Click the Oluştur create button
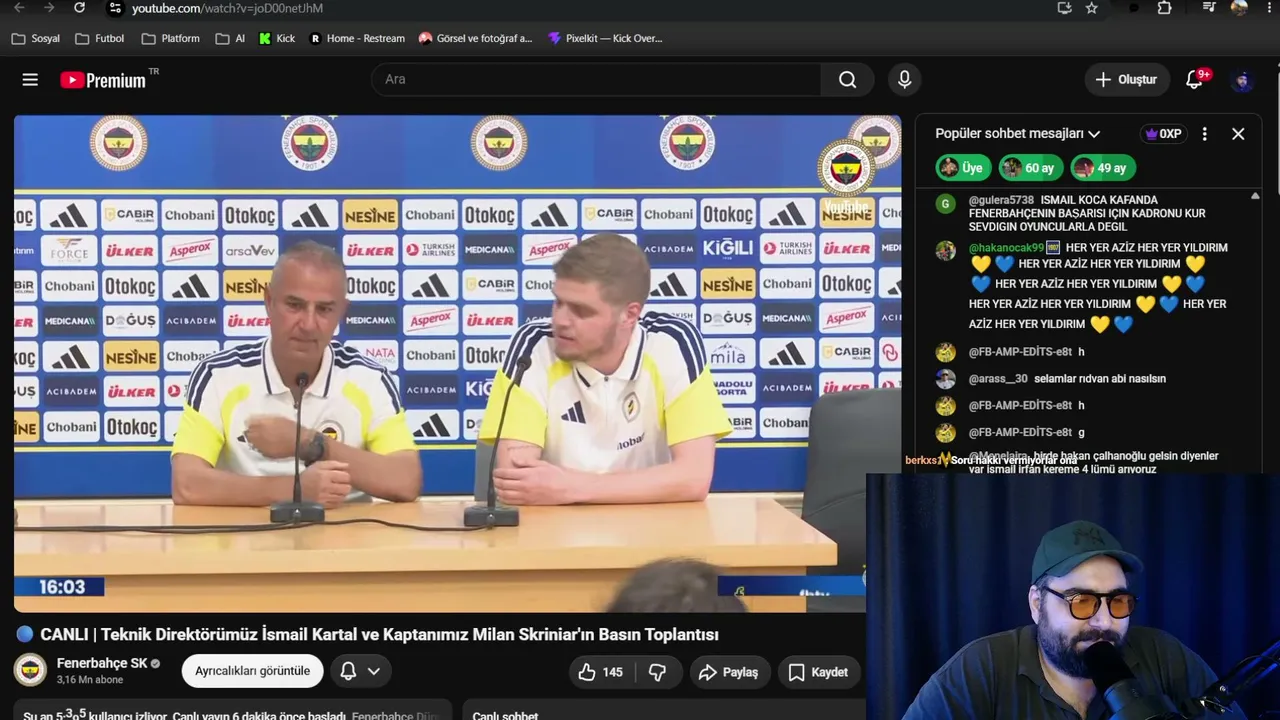This screenshot has width=1280, height=720. pyautogui.click(x=1127, y=79)
